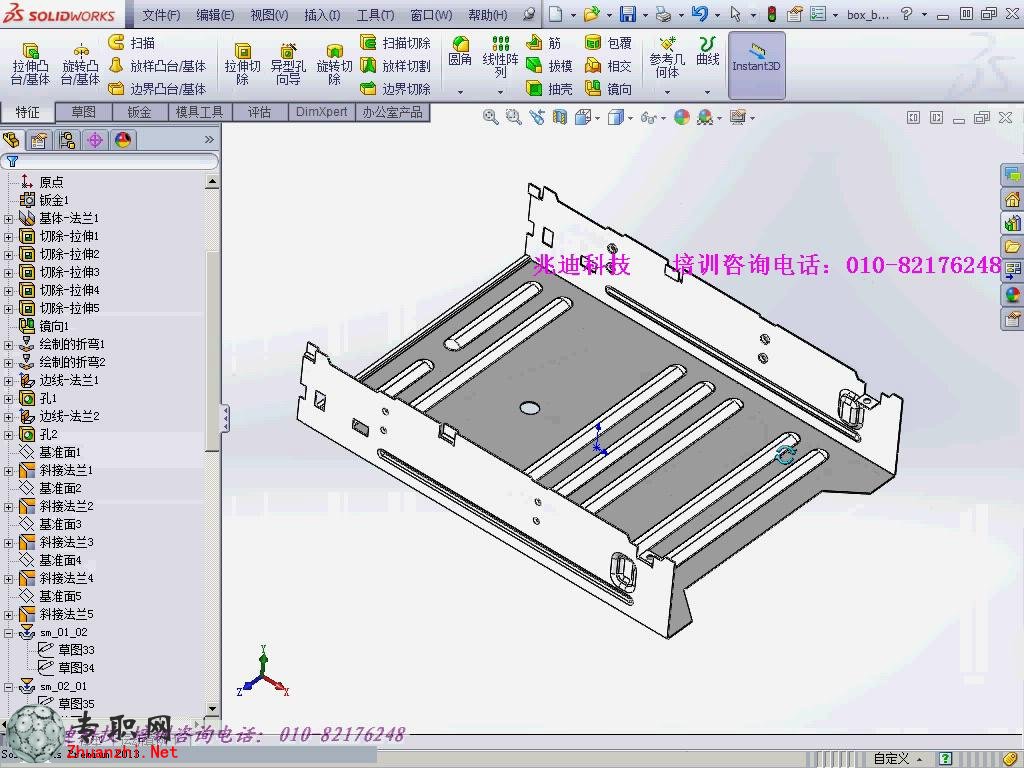Open the Hole Wizard (异型孔向导)

pos(288,65)
